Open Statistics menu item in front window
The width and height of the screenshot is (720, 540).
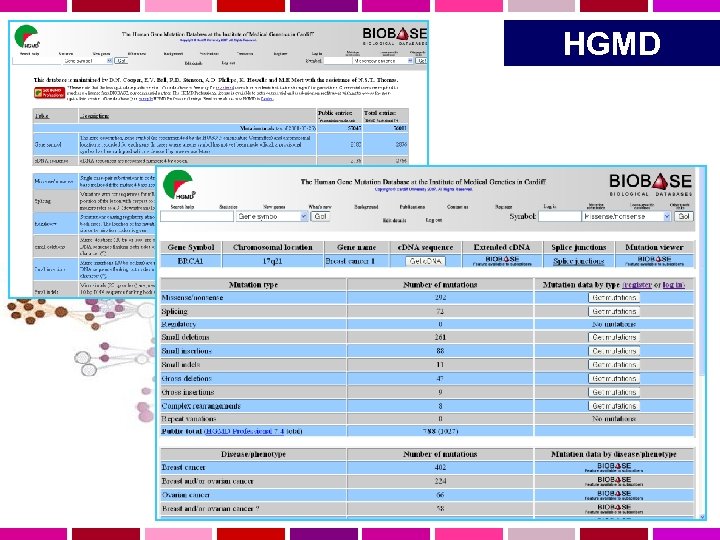click(x=228, y=207)
